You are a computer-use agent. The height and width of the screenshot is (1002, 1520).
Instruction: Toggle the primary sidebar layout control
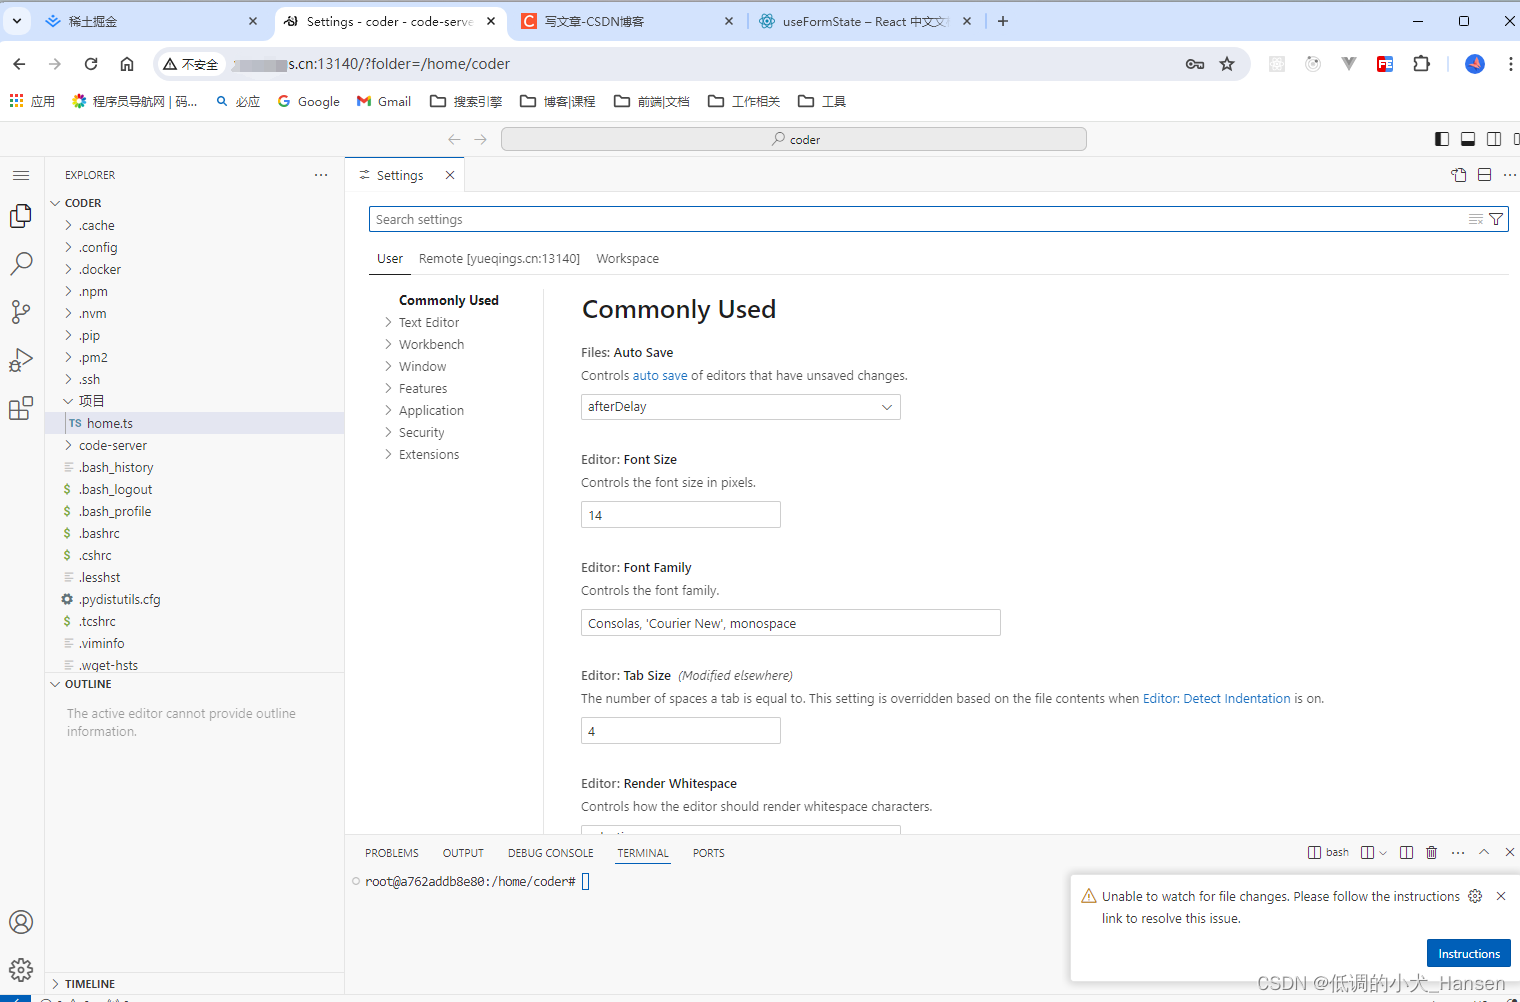tap(1441, 138)
